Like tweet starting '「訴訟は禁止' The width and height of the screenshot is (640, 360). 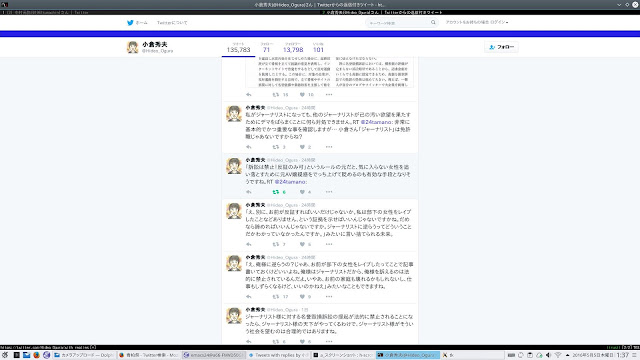coord(302,192)
